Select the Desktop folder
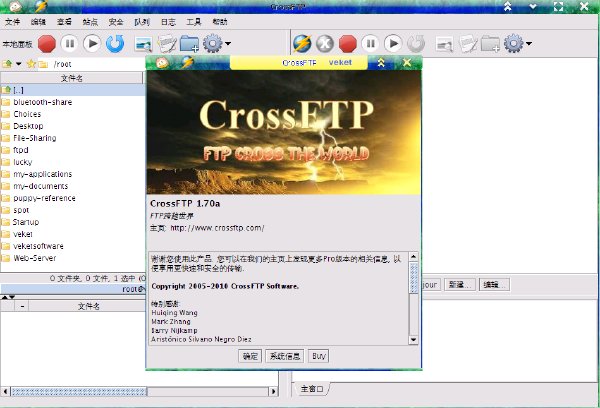600x408 pixels. (x=73, y=126)
